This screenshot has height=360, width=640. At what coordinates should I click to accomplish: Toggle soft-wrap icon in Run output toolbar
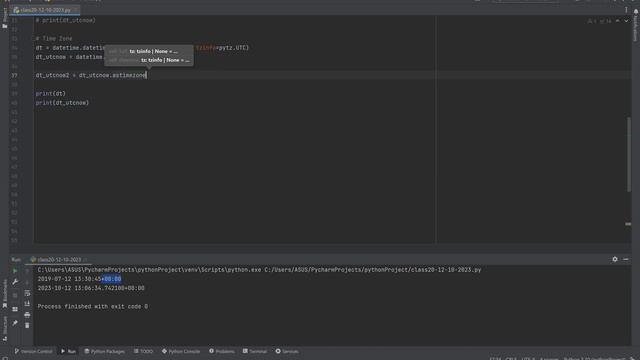27,293
